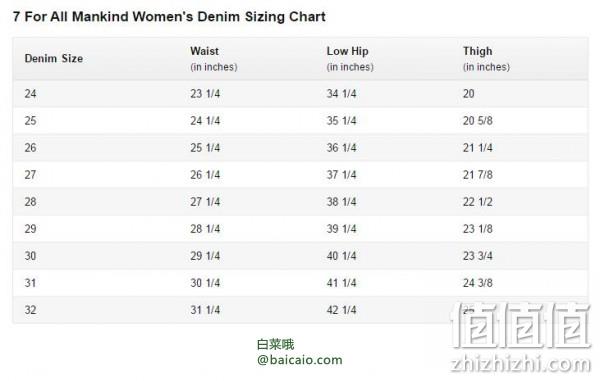The height and width of the screenshot is (381, 600).
Task: Click thigh value 20 5/8
Action: click(478, 121)
